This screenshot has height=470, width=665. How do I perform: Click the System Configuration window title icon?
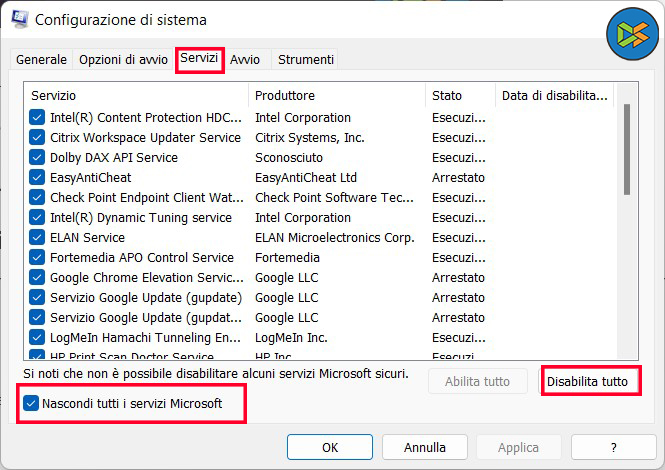pos(19,19)
